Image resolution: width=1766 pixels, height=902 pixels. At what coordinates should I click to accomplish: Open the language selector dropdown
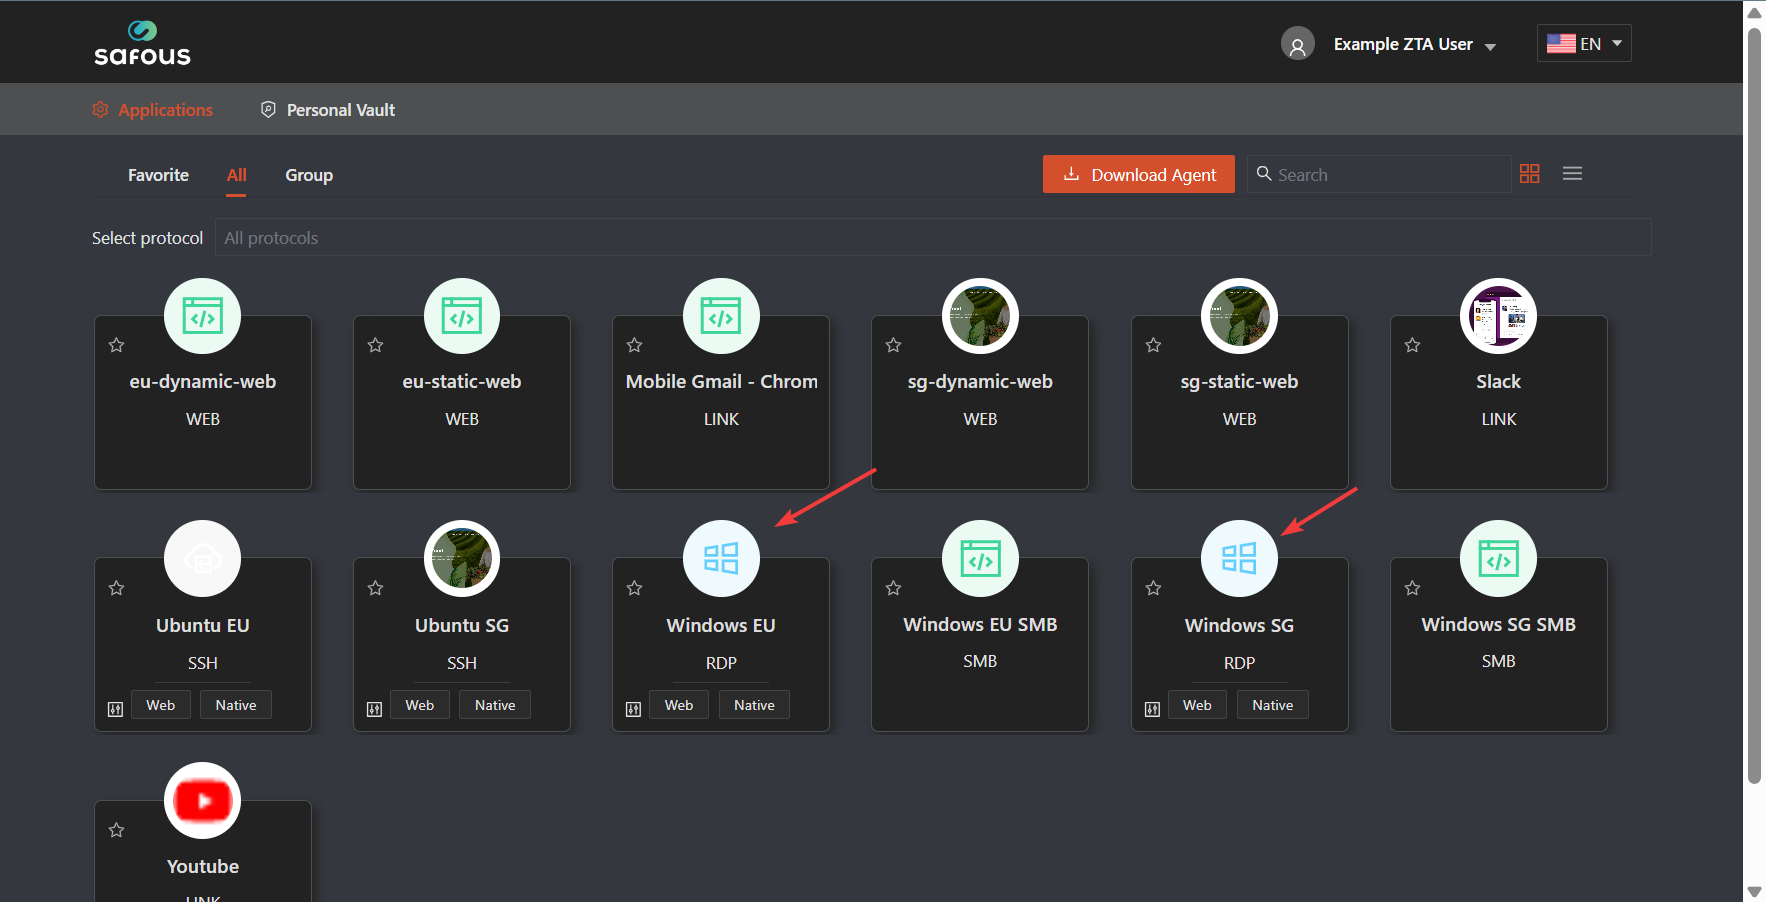point(1583,43)
